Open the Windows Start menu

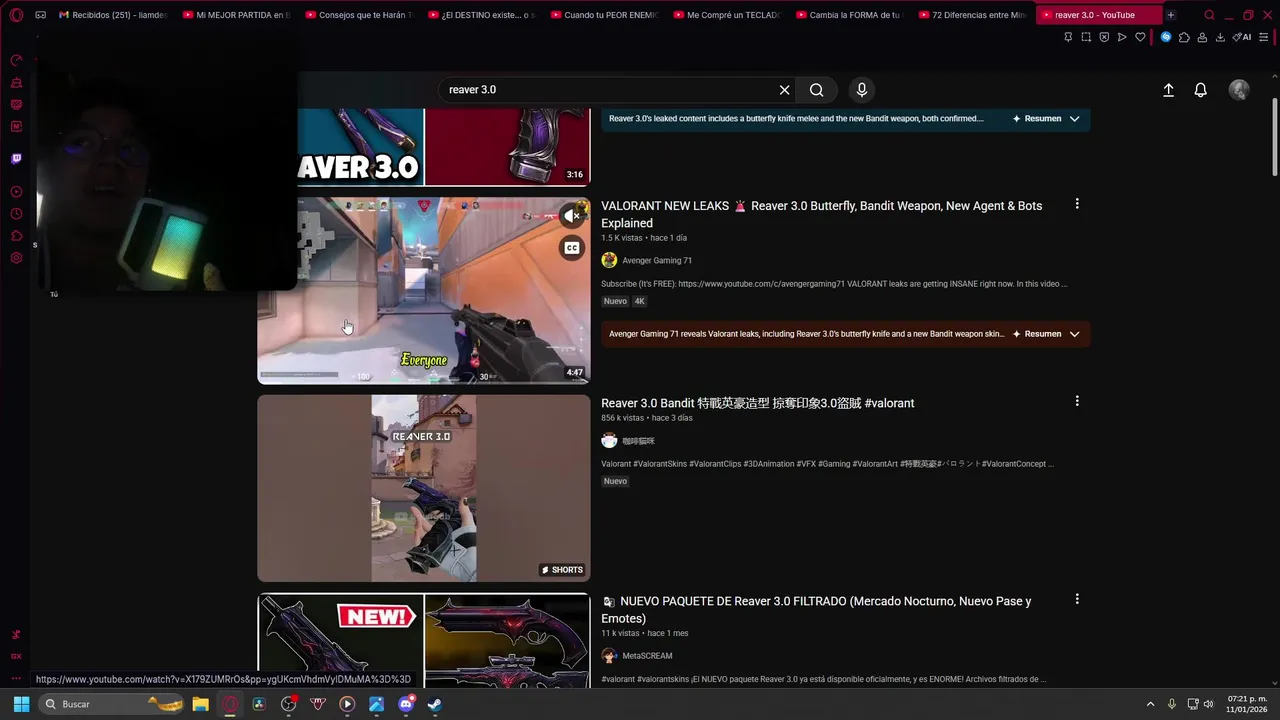(x=21, y=704)
